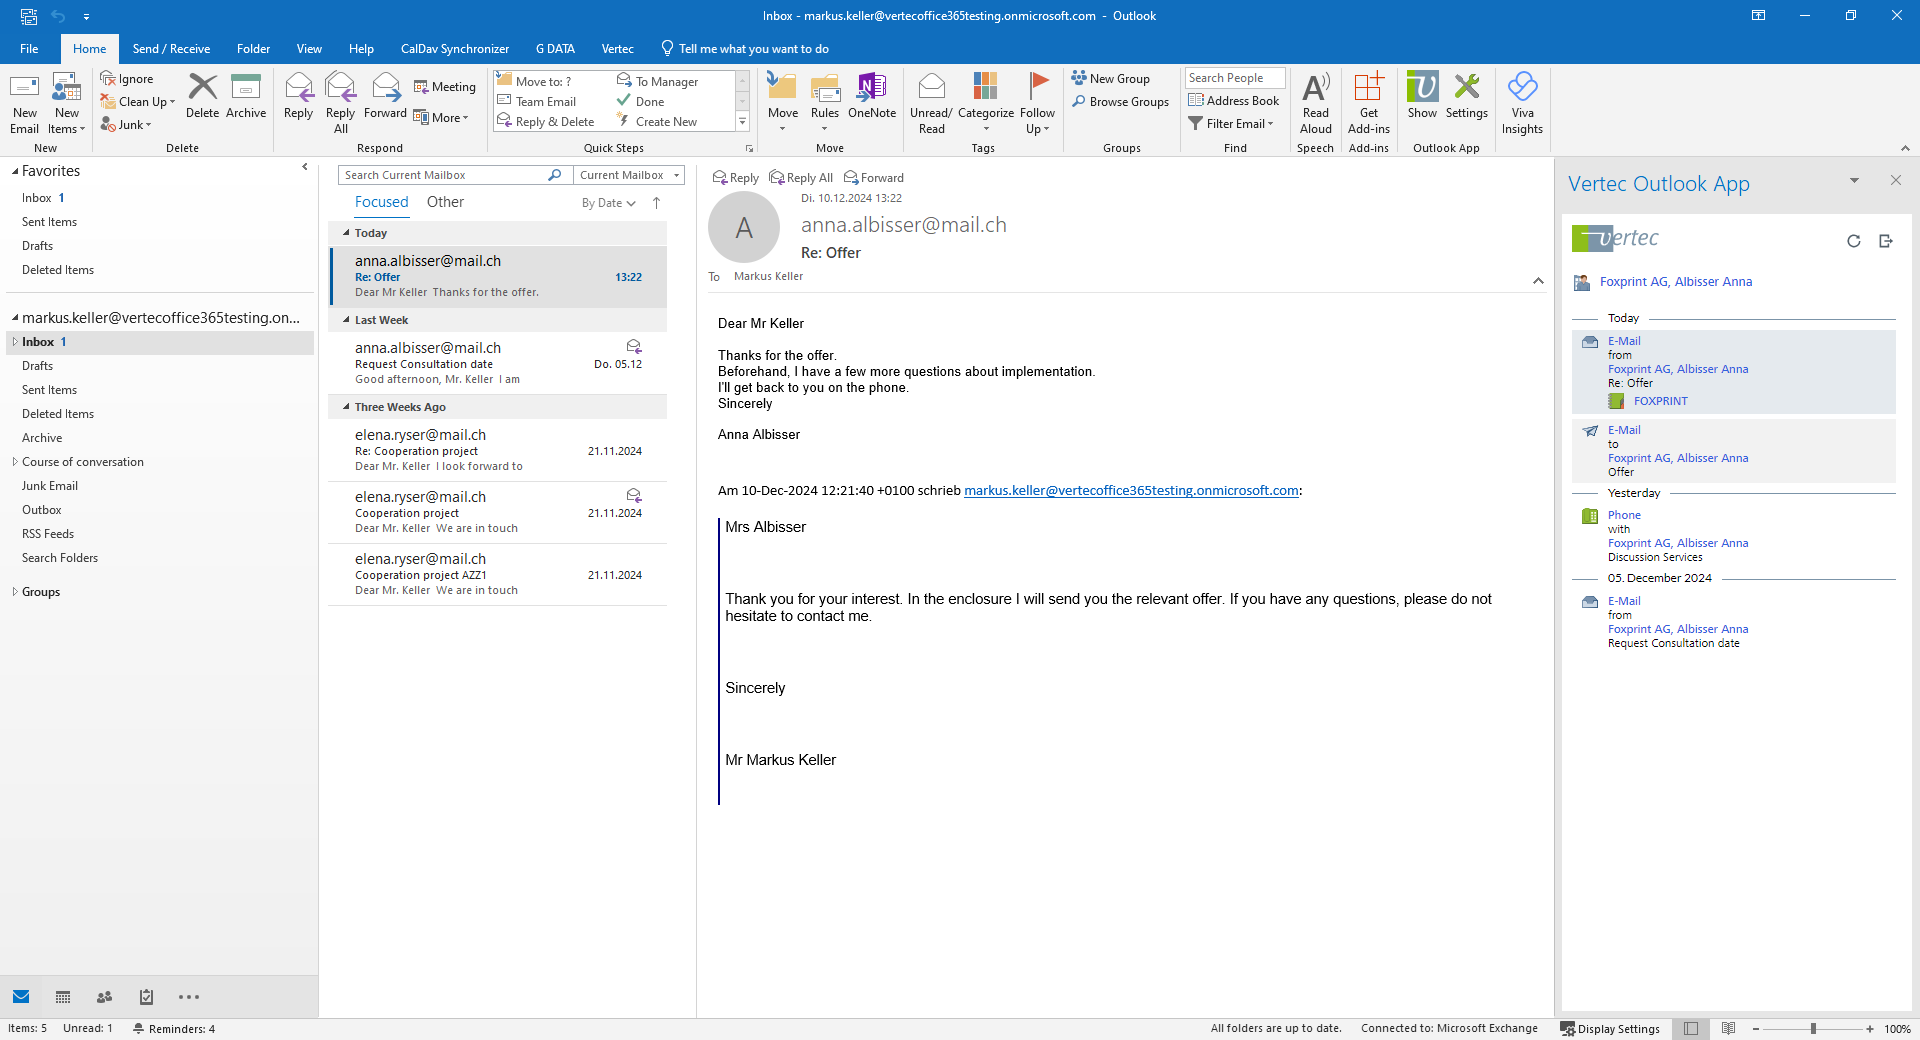The image size is (1920, 1040).
Task: Open the People view from the navigation bar
Action: pyautogui.click(x=104, y=997)
